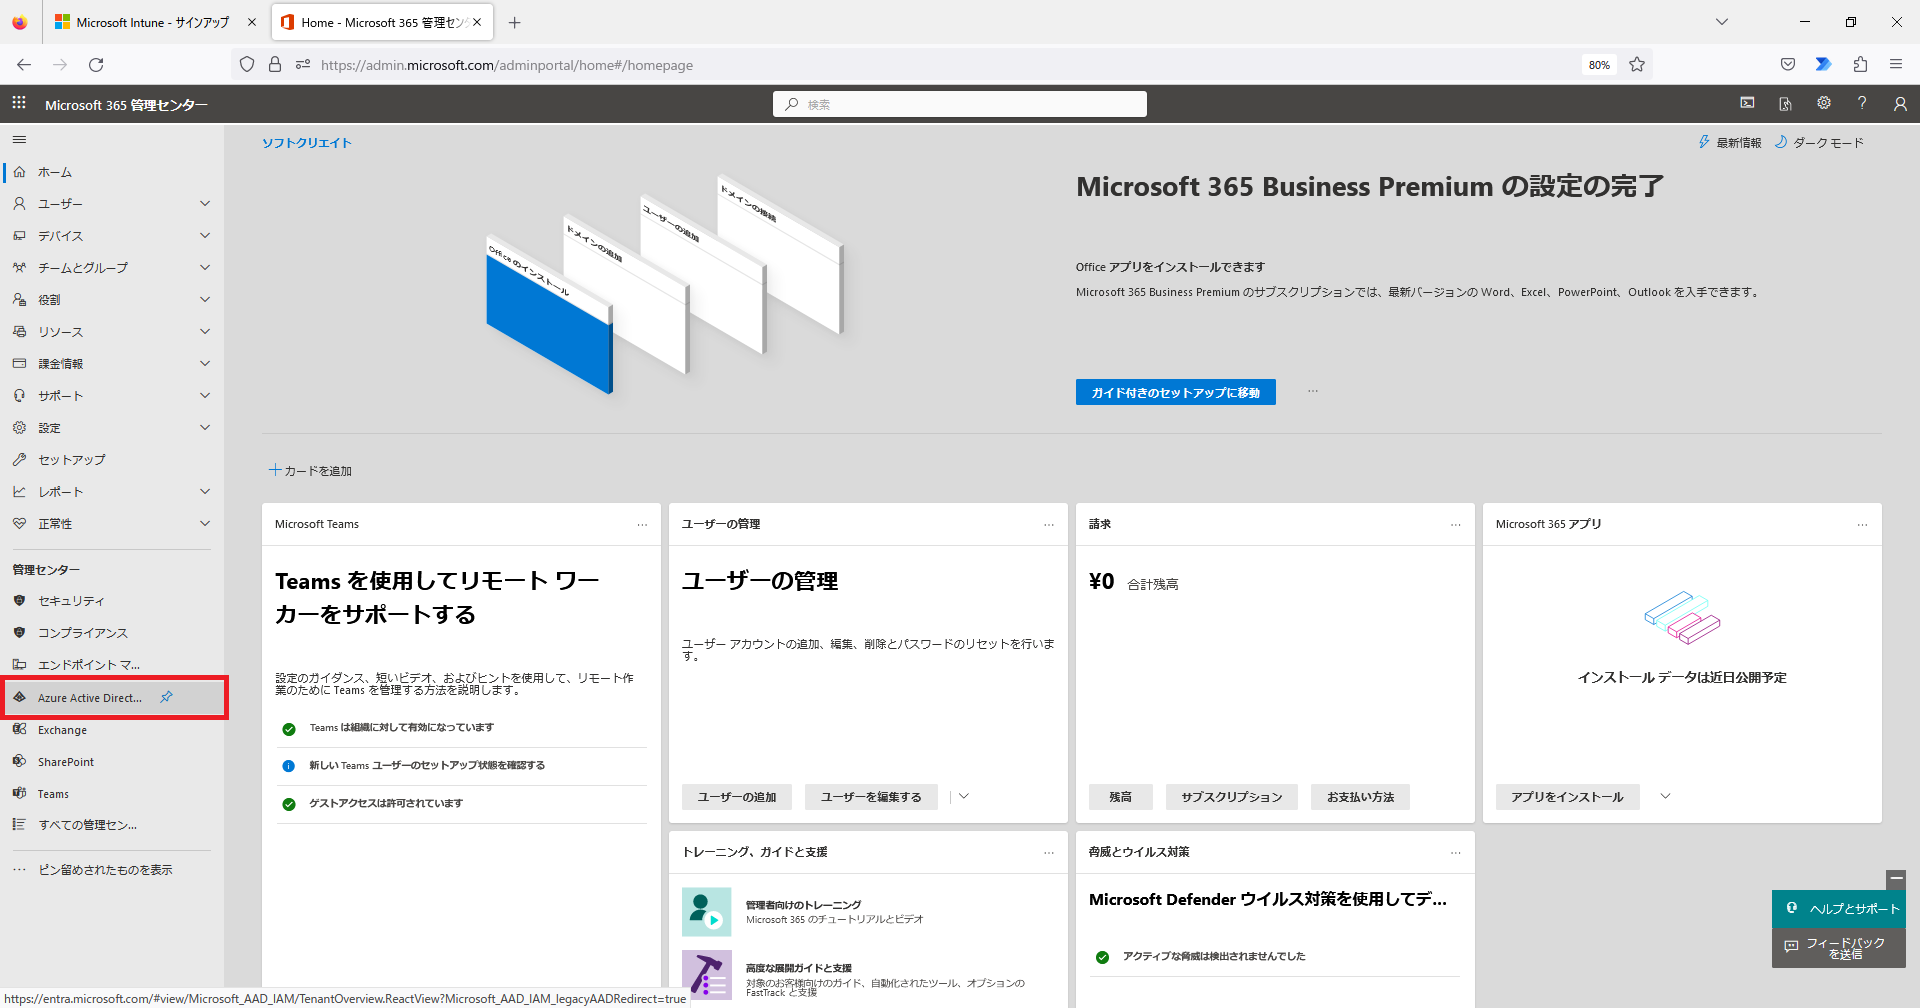This screenshot has width=1922, height=1008.
Task: Open Cloud Shell icon in header
Action: pos(1747,104)
